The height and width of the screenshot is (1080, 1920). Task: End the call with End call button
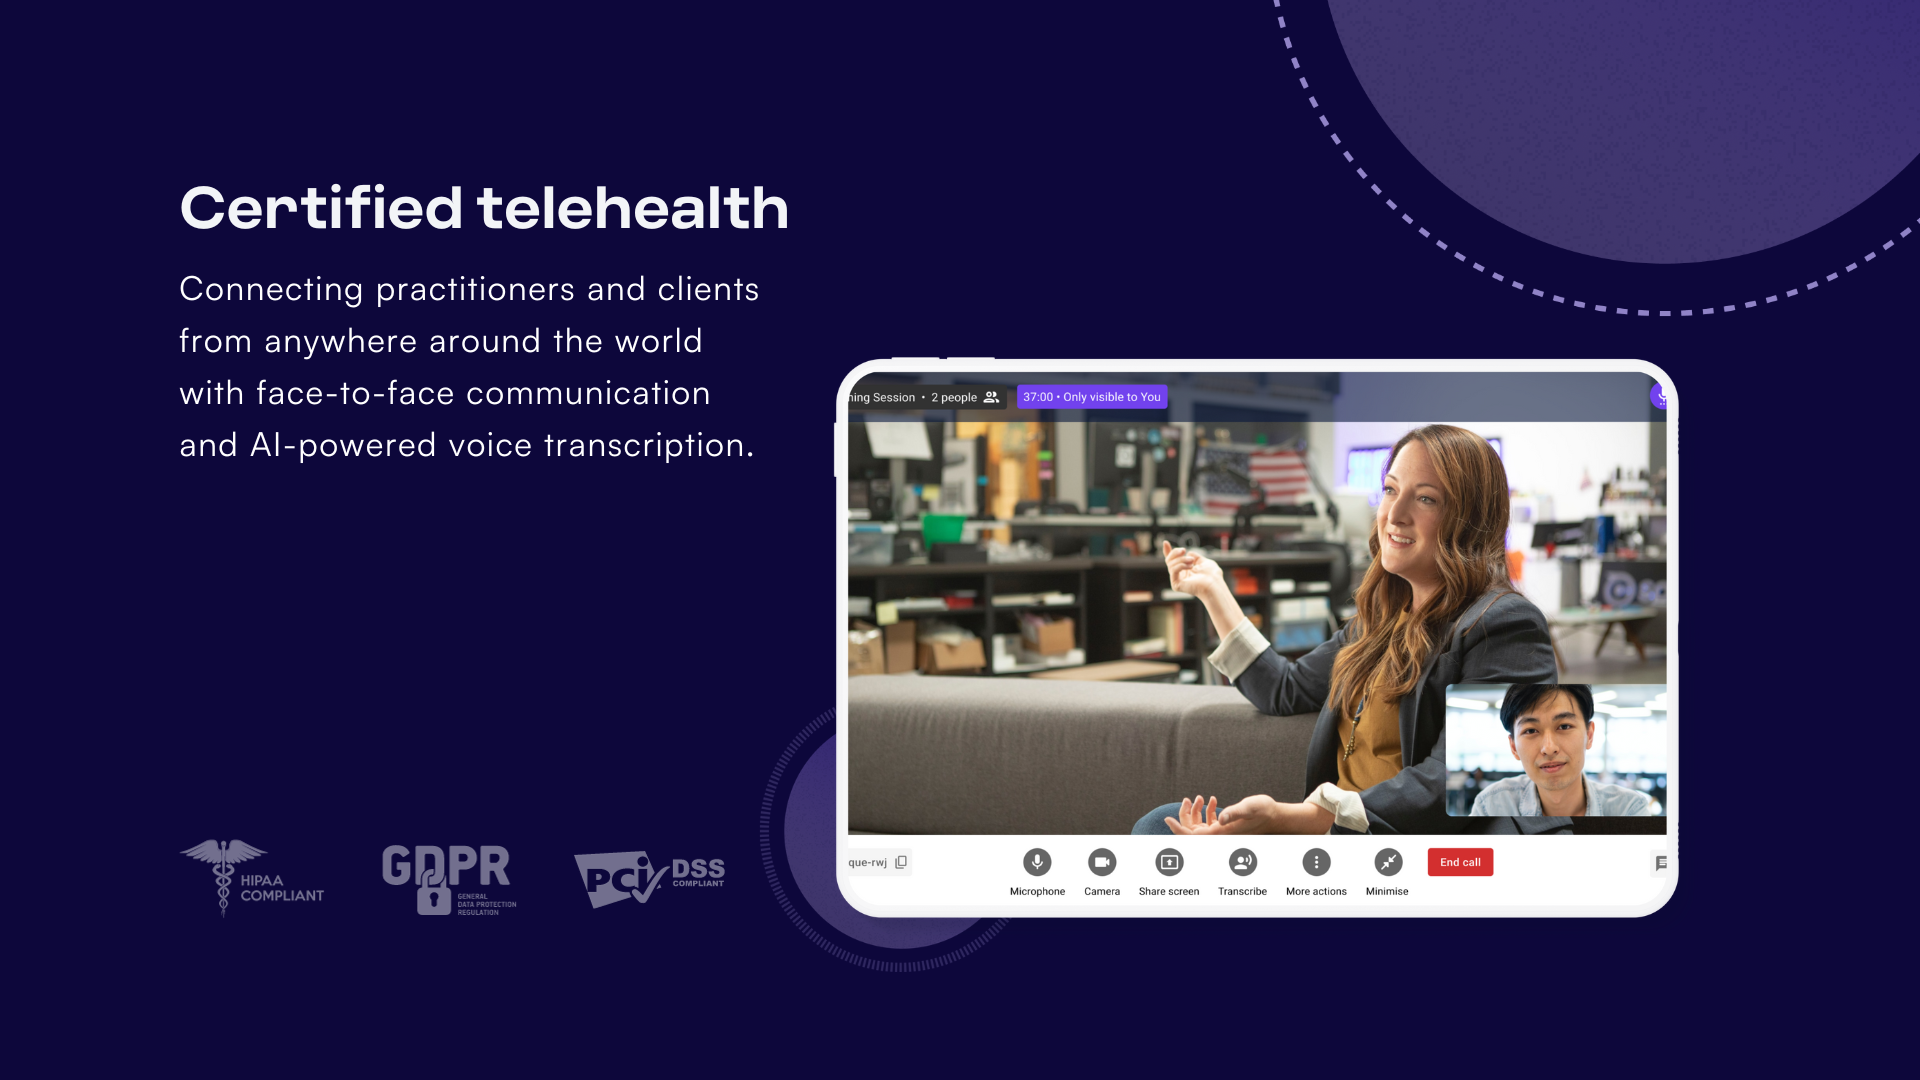[x=1461, y=862]
